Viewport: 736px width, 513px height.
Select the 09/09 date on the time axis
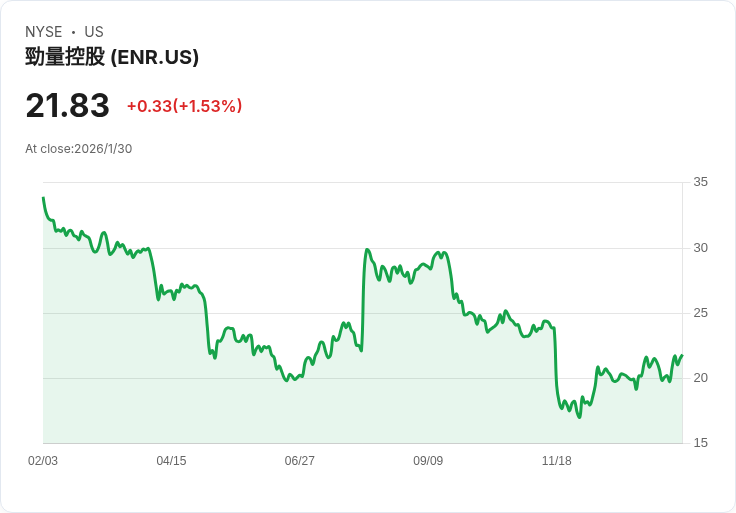(428, 461)
